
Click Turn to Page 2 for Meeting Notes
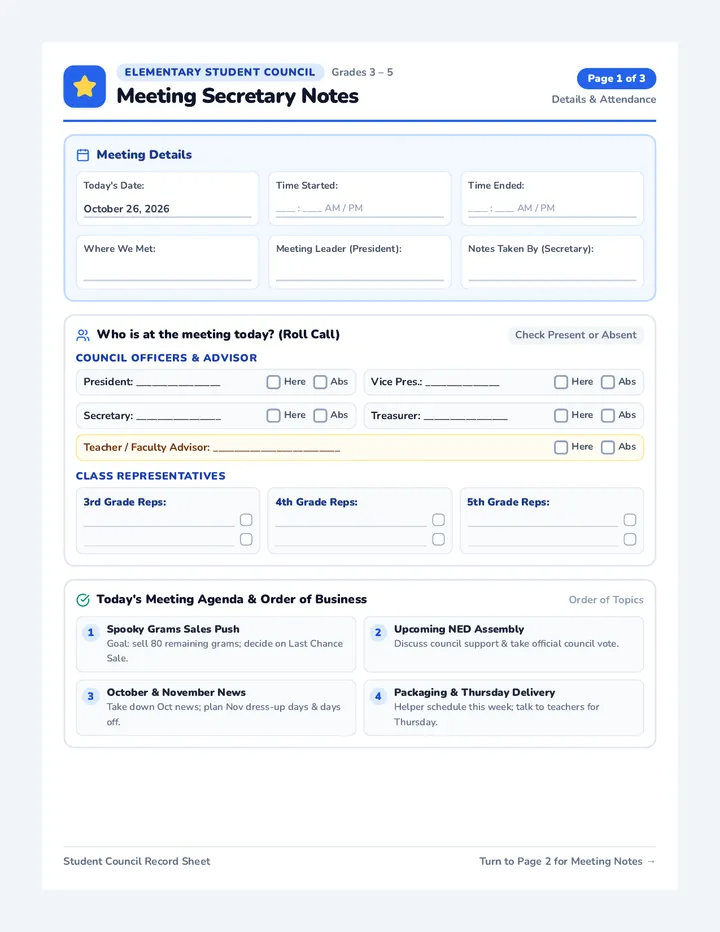[x=567, y=861]
